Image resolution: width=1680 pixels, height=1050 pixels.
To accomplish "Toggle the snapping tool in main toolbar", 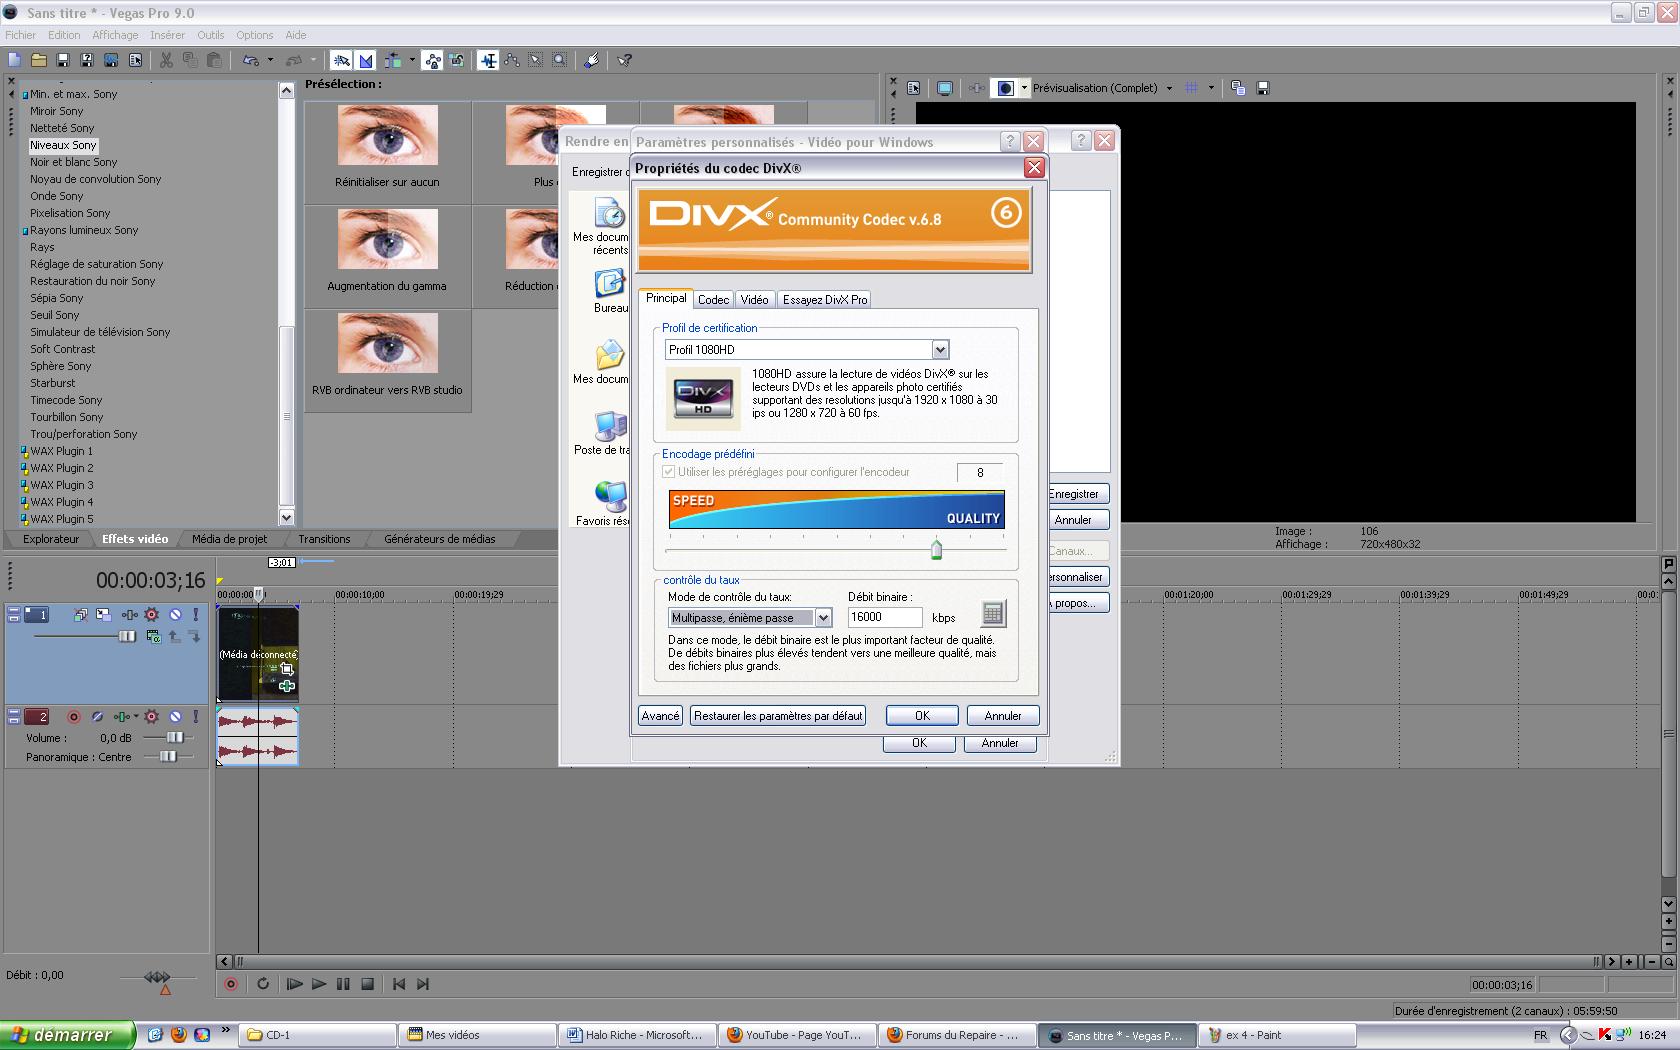I will coord(341,60).
